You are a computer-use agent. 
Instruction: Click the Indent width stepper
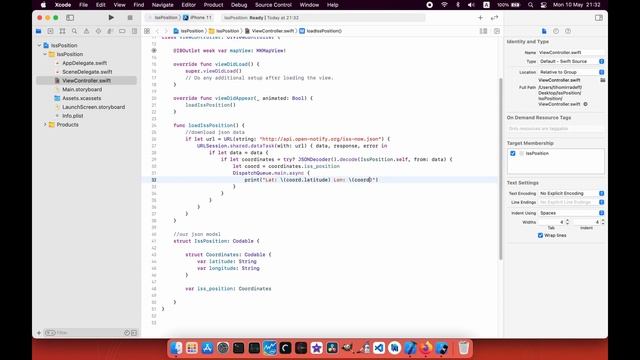603,222
